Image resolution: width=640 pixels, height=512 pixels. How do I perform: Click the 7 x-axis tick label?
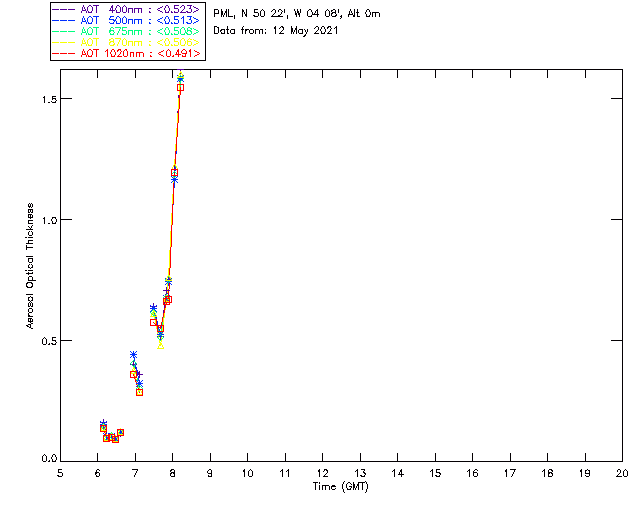point(135,473)
